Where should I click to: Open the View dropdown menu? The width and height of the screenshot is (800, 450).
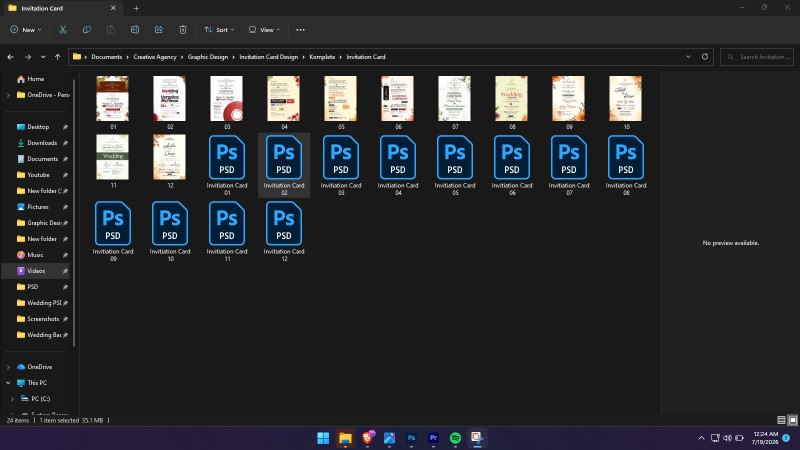(x=264, y=30)
